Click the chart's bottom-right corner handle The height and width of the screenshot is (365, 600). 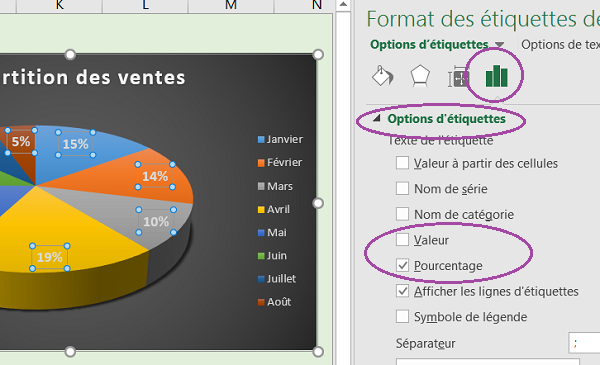pyautogui.click(x=318, y=352)
